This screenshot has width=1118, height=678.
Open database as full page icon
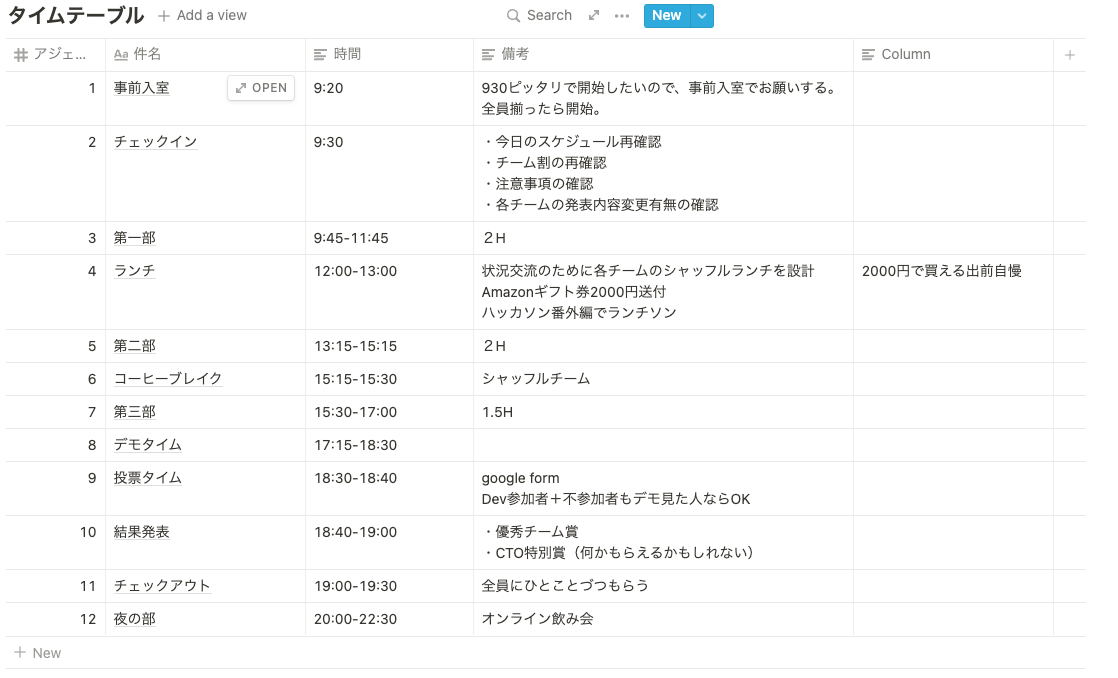(x=594, y=15)
